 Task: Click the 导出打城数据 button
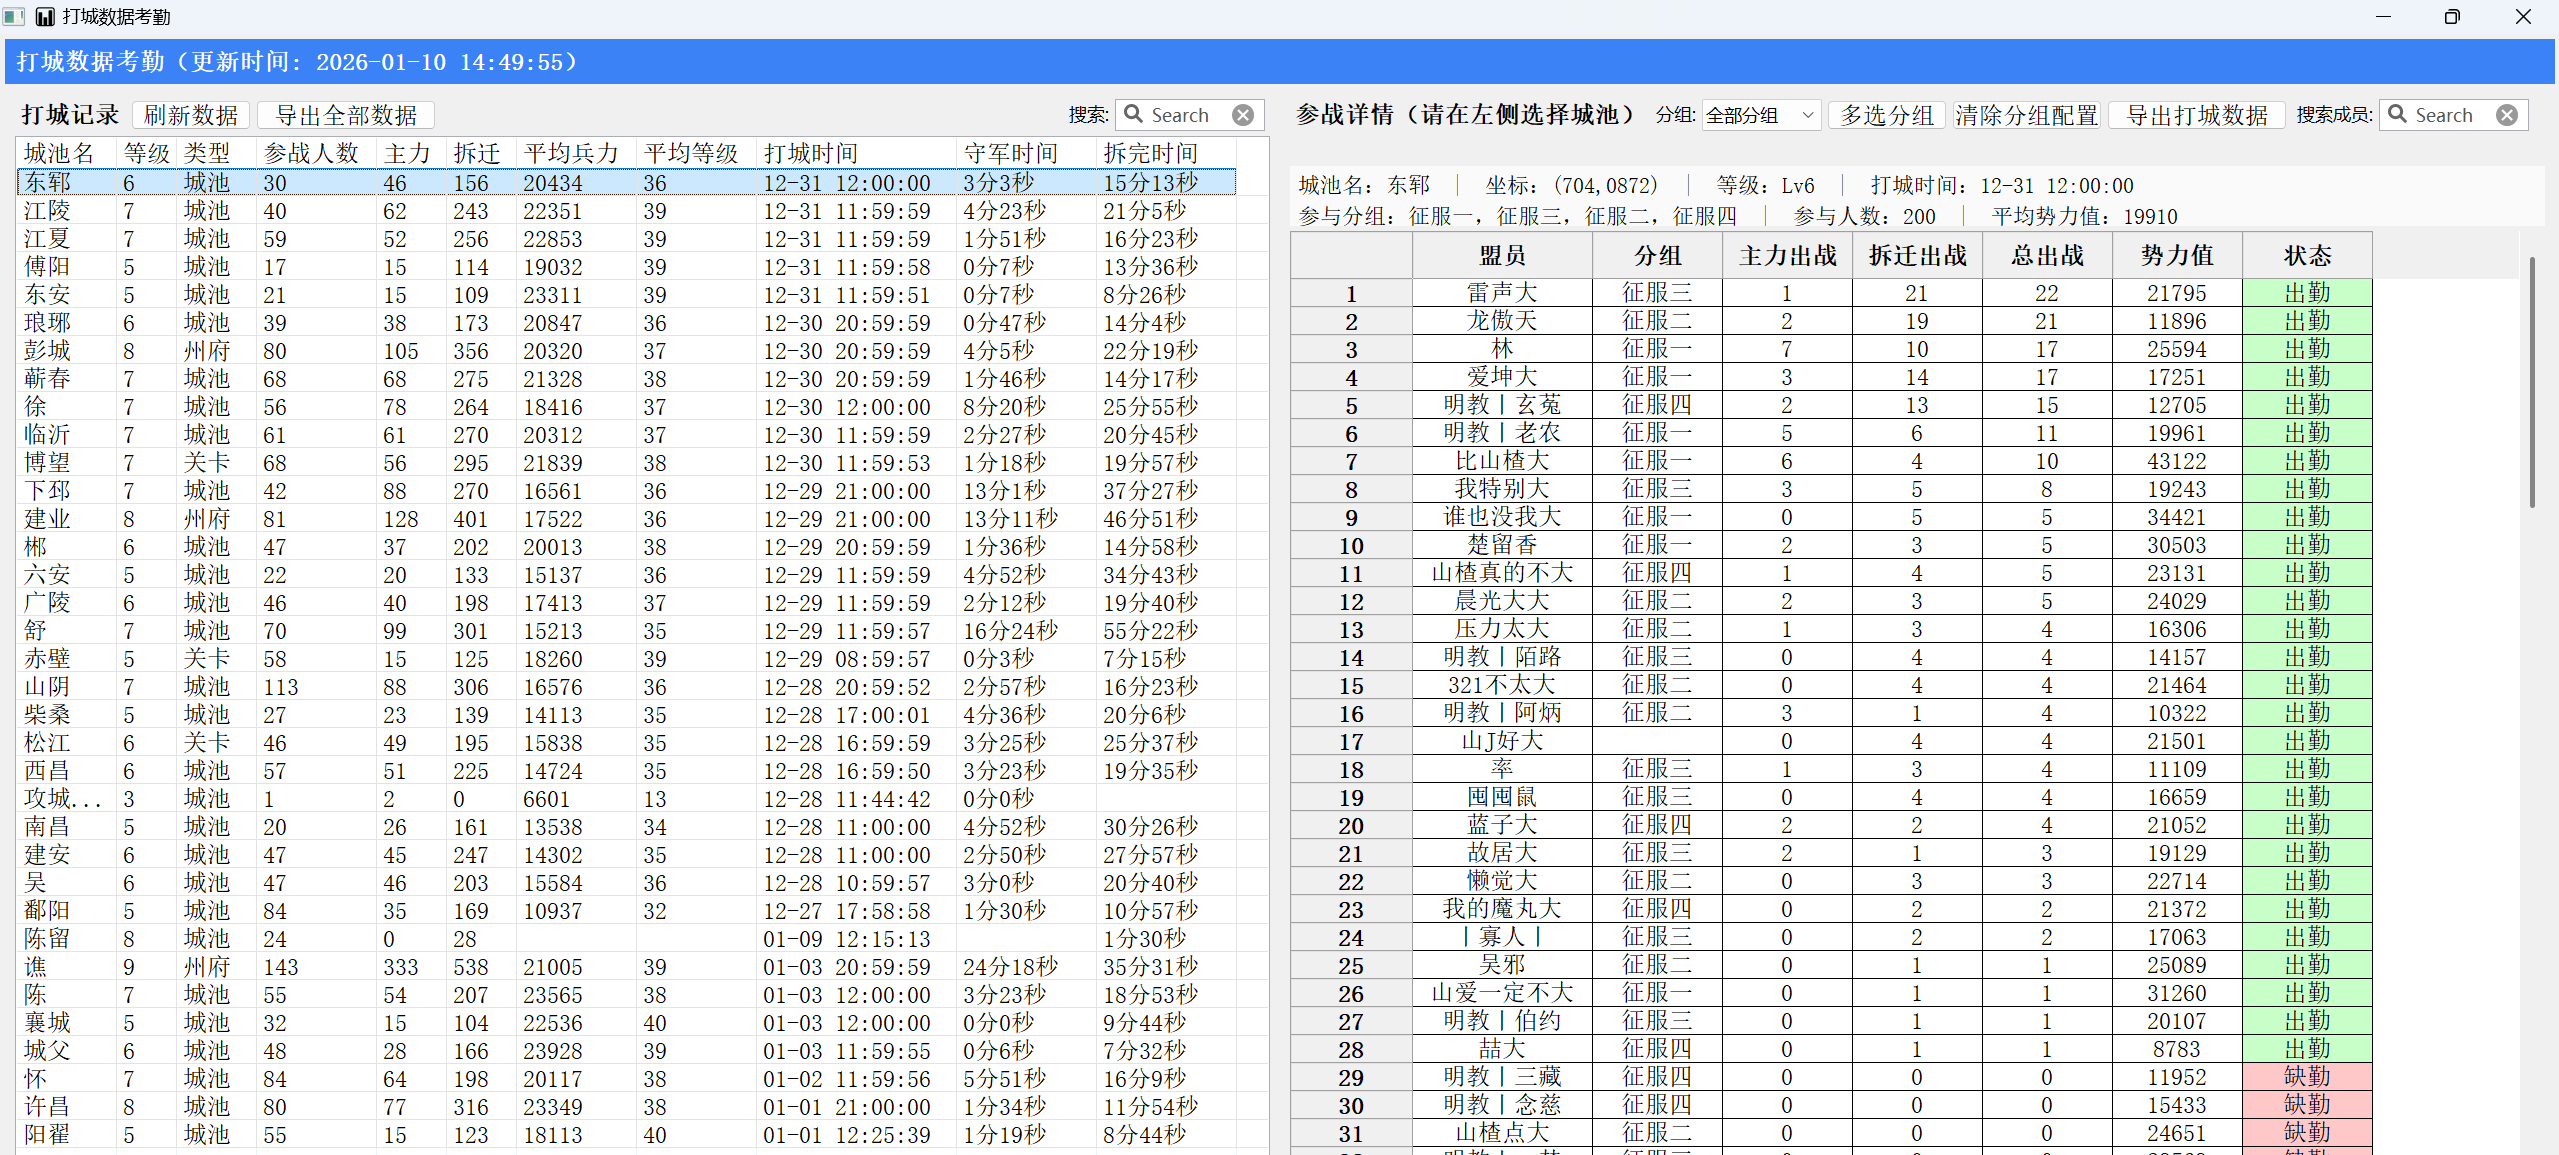point(2196,115)
